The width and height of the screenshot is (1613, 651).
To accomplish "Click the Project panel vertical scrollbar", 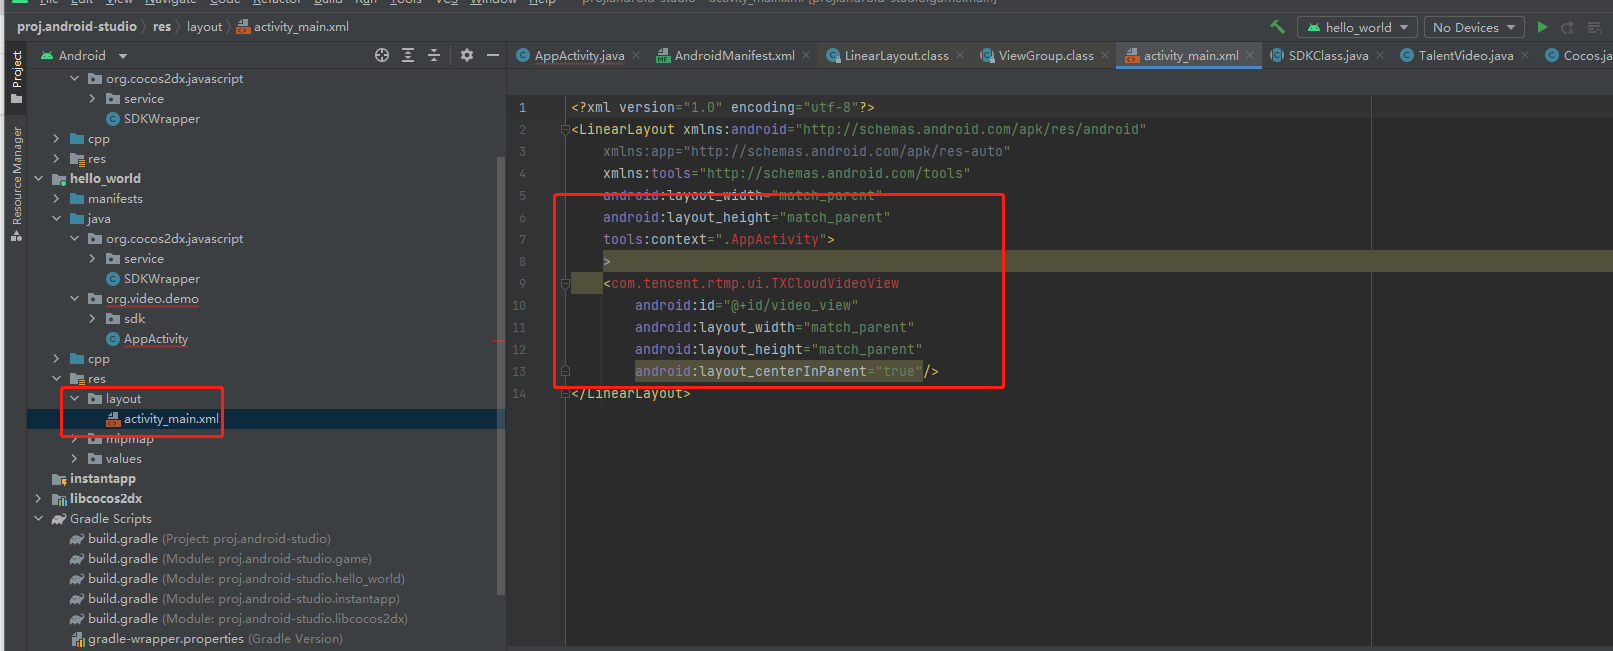I will [501, 375].
